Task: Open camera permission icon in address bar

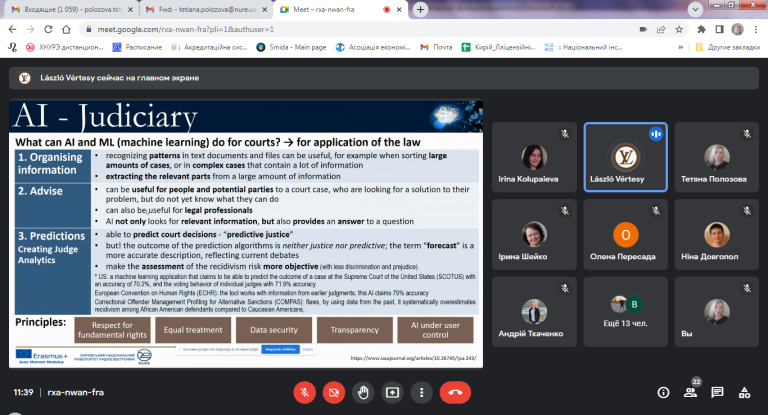Action: tap(643, 29)
